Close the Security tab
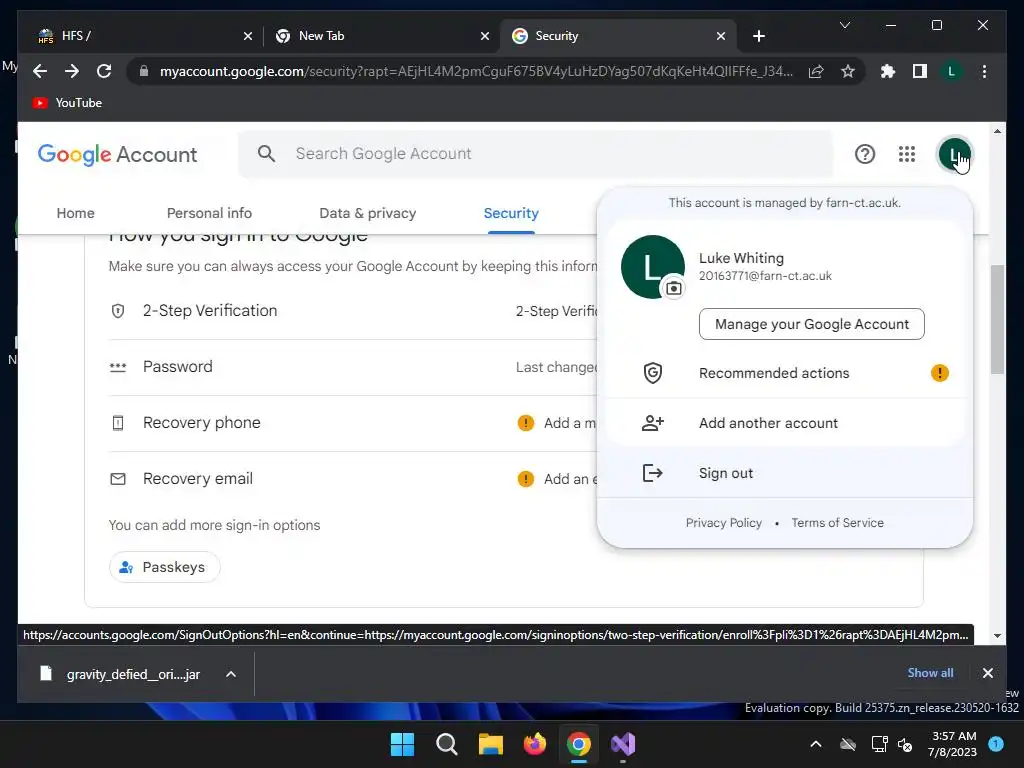 pos(720,36)
